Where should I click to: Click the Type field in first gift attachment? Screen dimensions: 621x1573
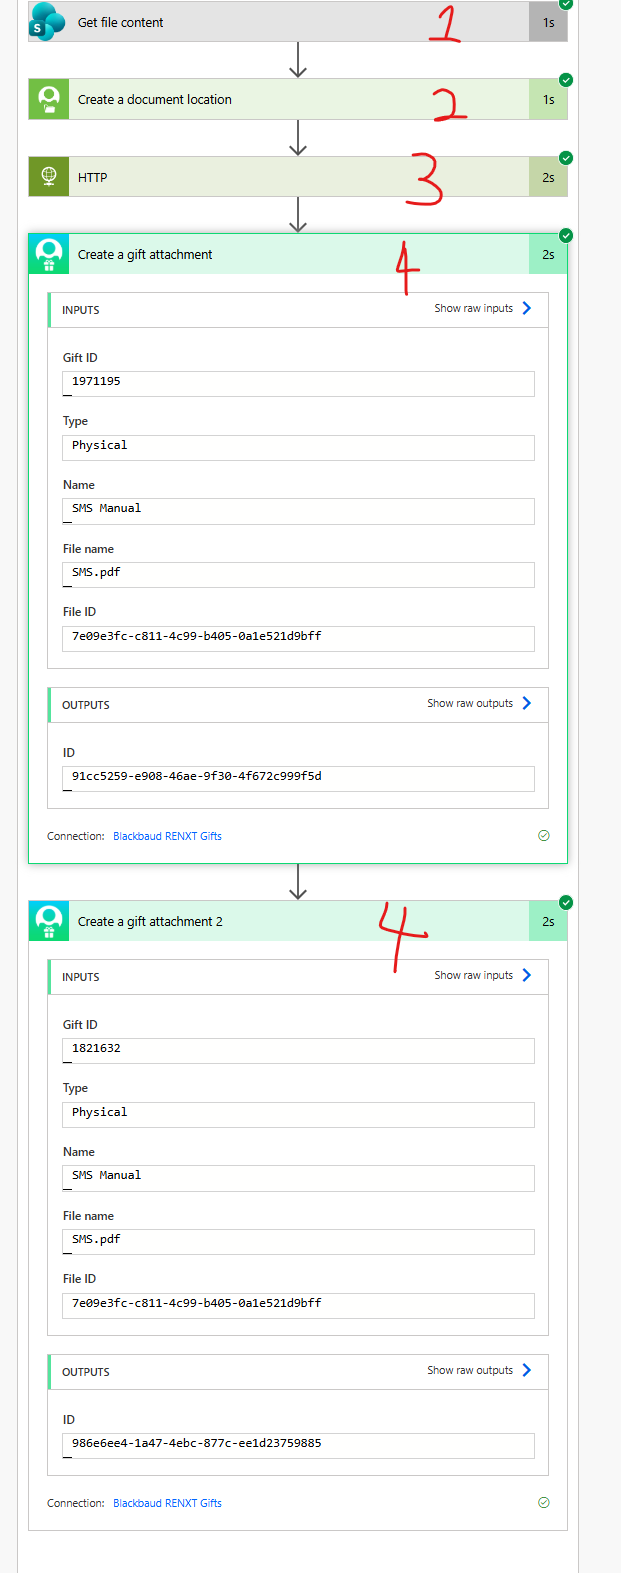298,447
